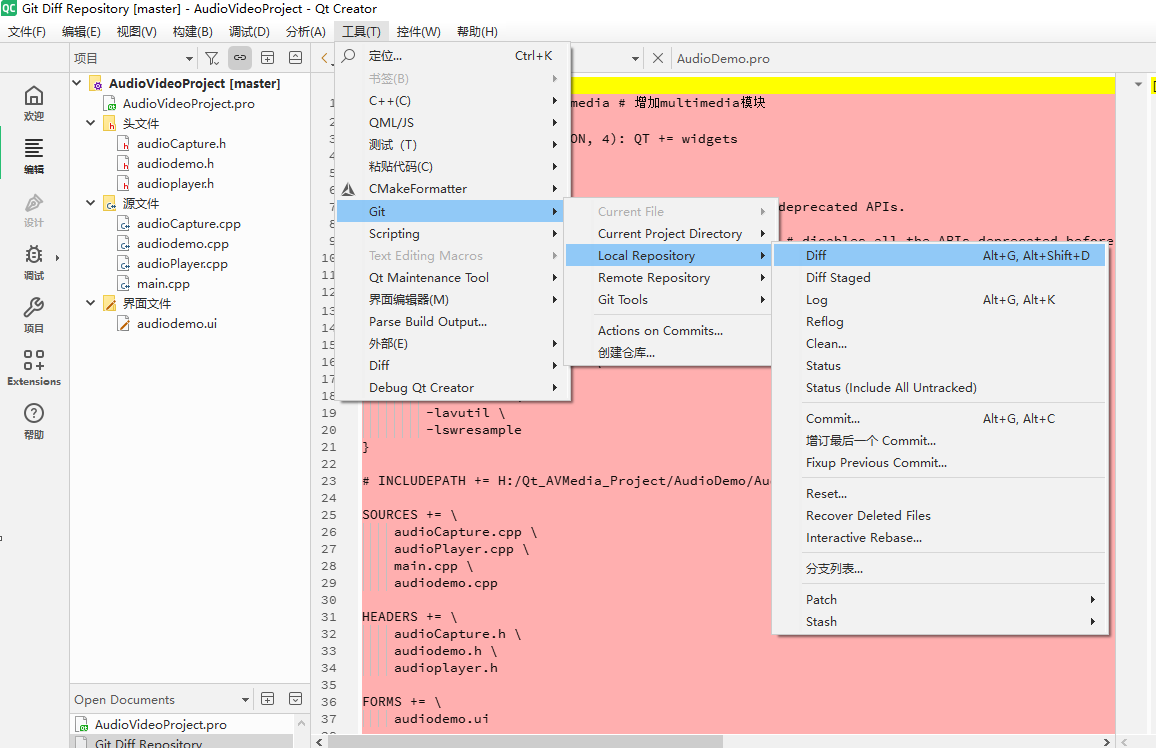Open Help mode (帮助)

(x=34, y=422)
